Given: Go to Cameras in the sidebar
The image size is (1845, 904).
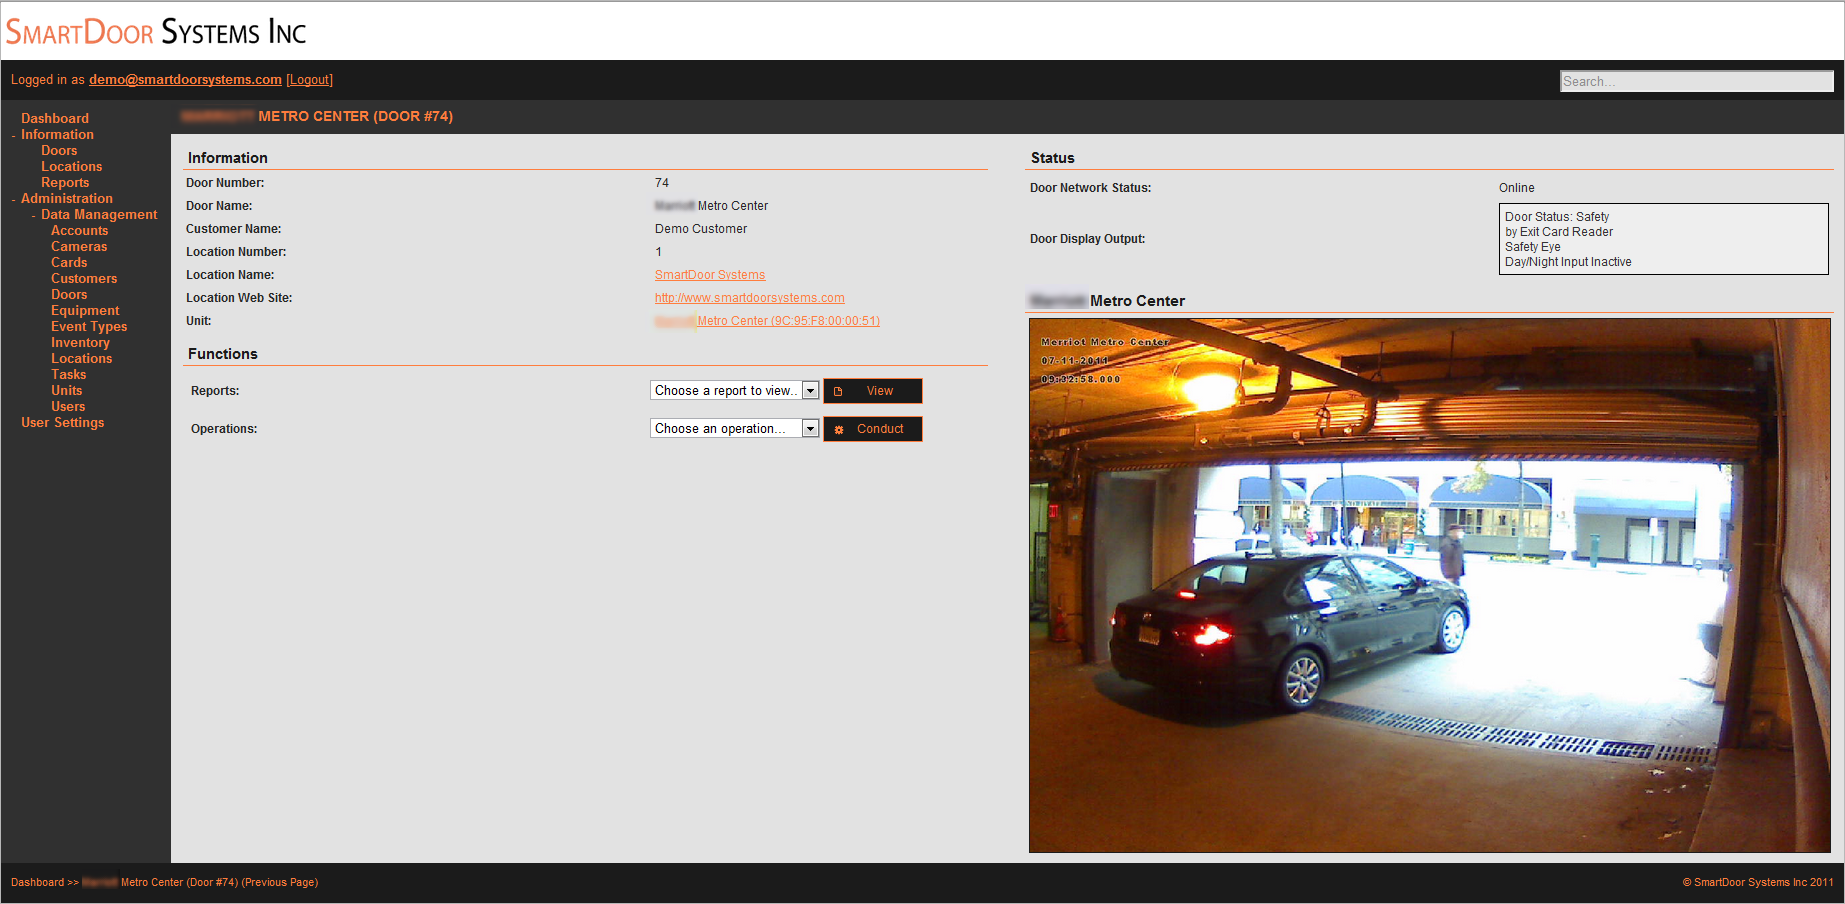Looking at the screenshot, I should (78, 247).
